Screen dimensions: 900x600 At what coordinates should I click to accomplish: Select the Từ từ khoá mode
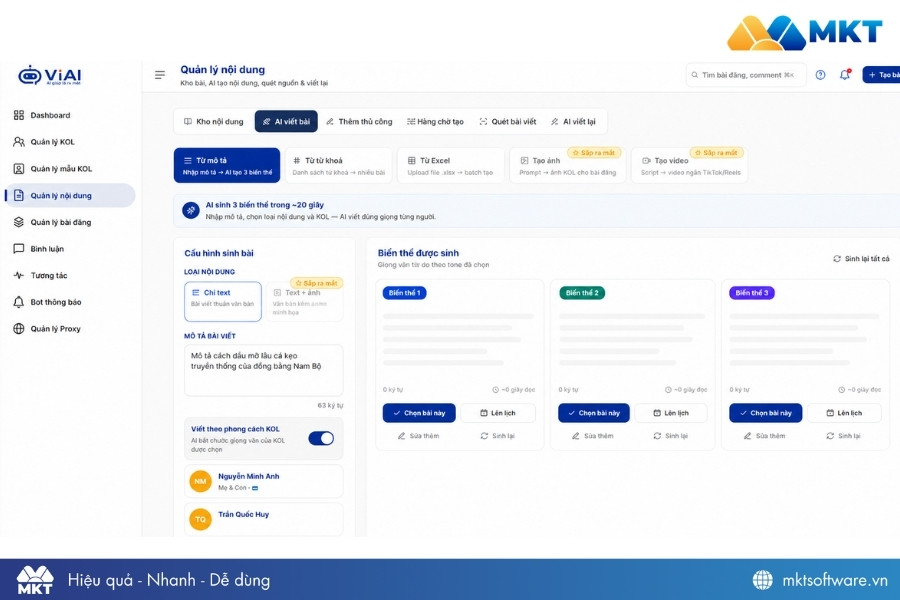[x=339, y=165]
